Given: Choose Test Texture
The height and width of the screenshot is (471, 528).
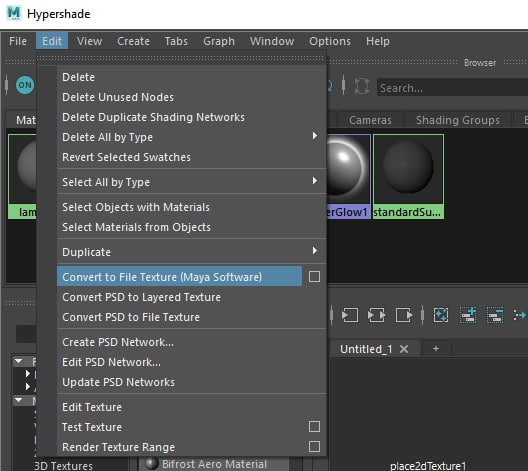Looking at the screenshot, I should click(179, 427).
